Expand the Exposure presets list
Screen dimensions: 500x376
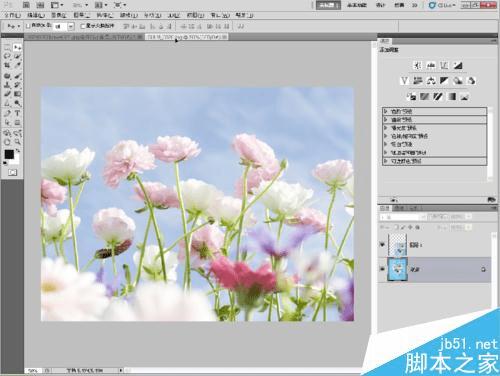pos(386,128)
